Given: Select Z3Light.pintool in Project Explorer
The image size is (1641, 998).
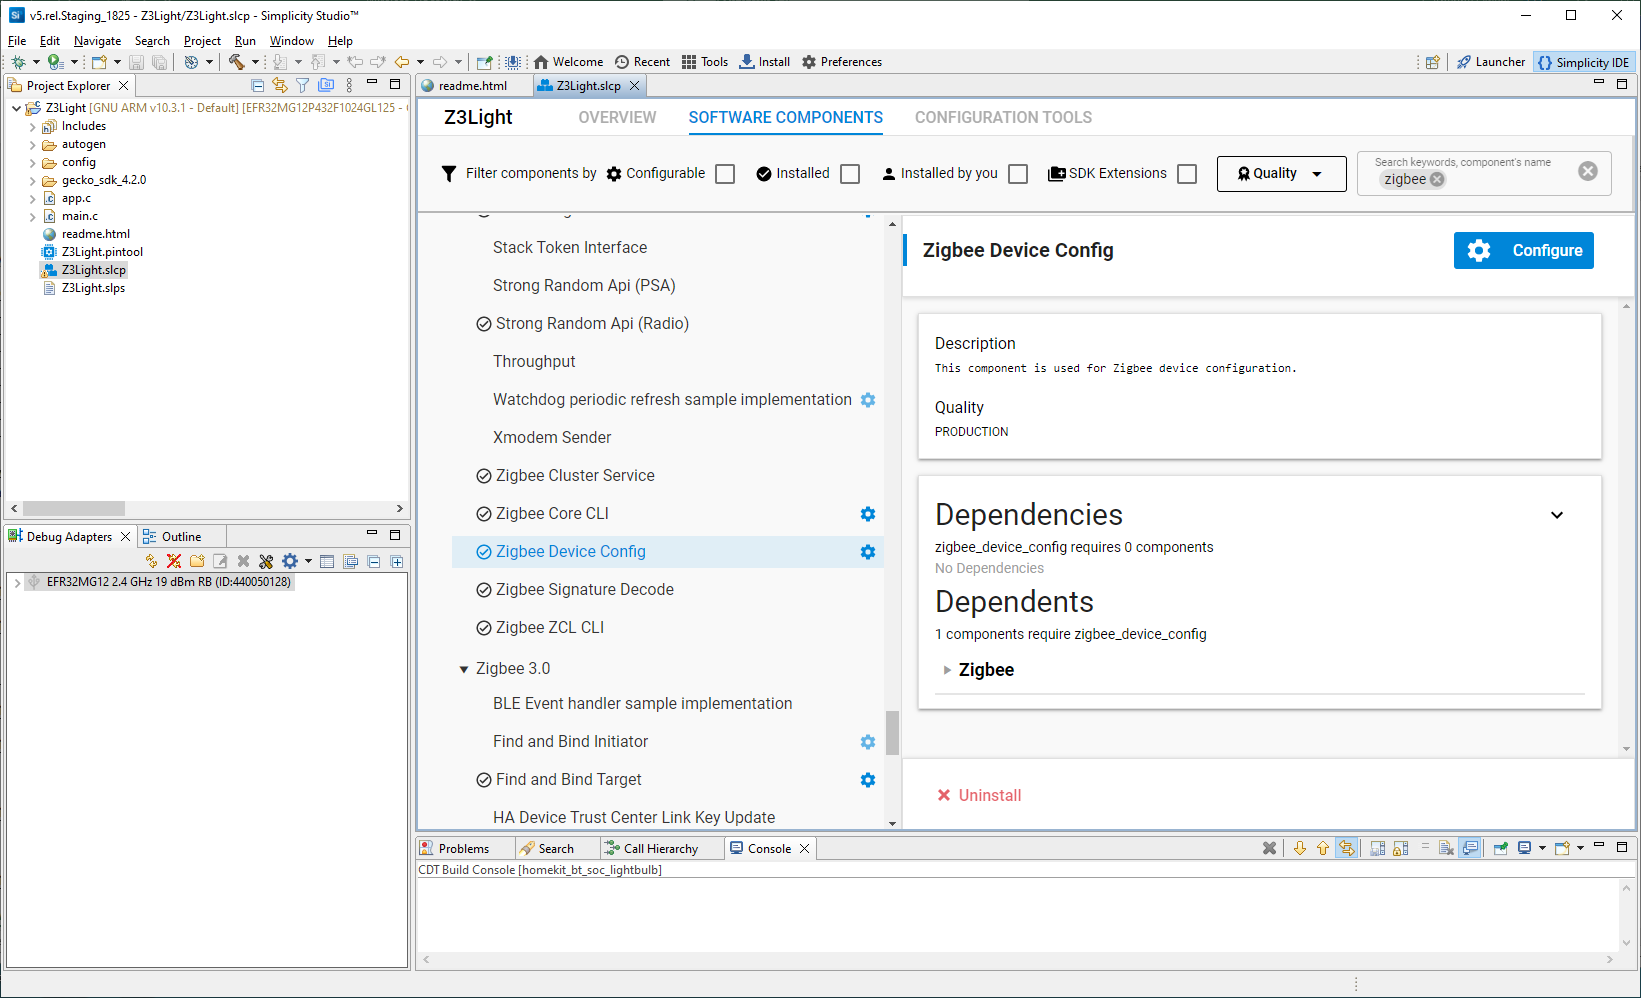Looking at the screenshot, I should (x=102, y=252).
